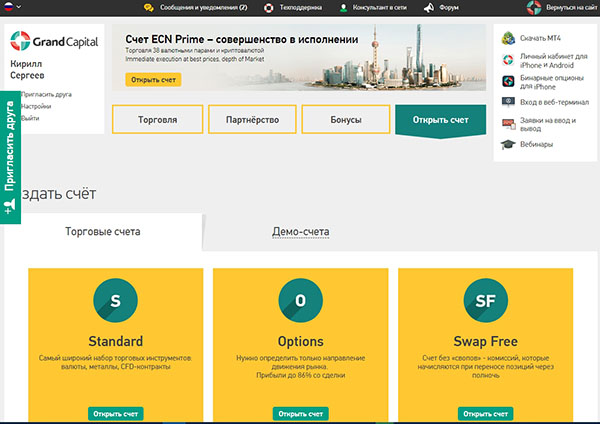Open the Партнёрство menu section

click(x=252, y=119)
